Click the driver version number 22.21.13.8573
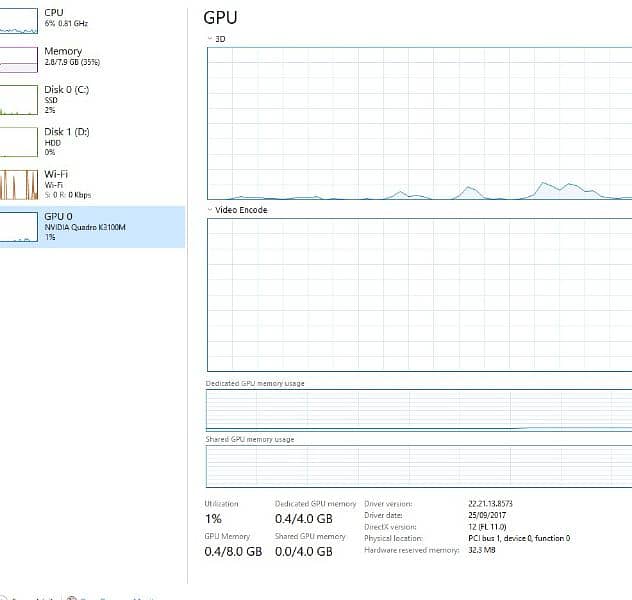Screen dimensions: 632x600 [x=496, y=504]
